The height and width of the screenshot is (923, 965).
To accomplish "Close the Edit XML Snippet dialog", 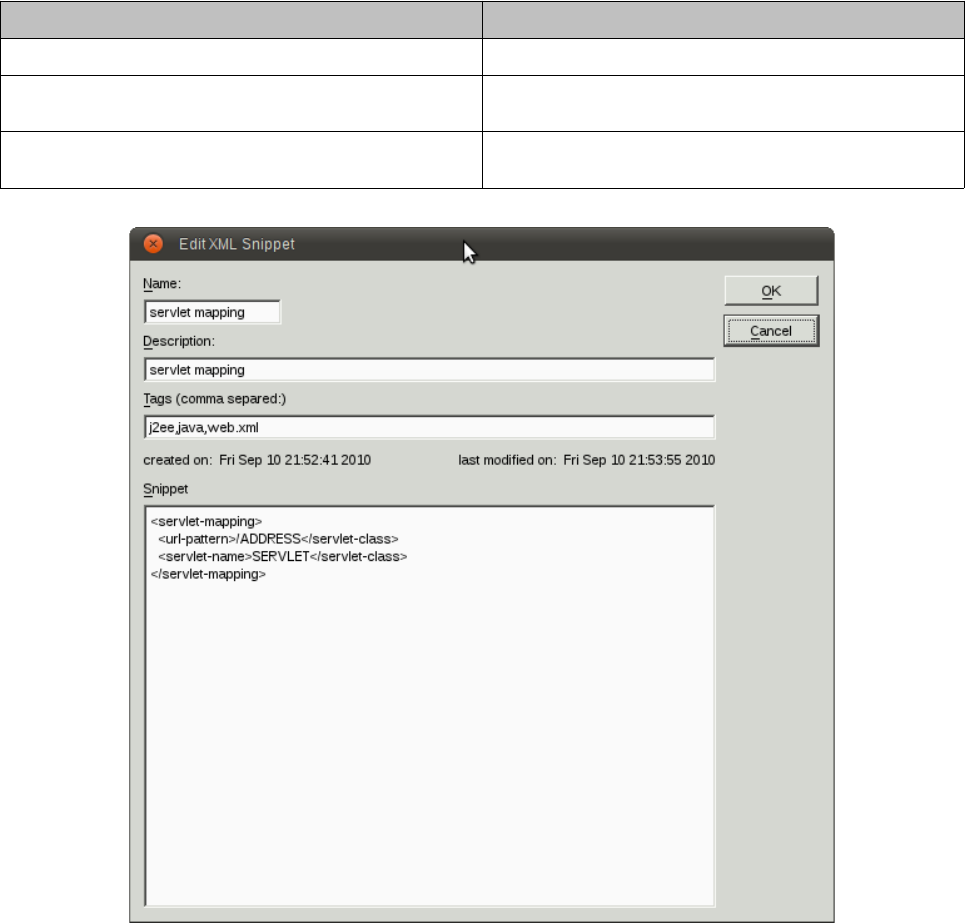I will 153,244.
